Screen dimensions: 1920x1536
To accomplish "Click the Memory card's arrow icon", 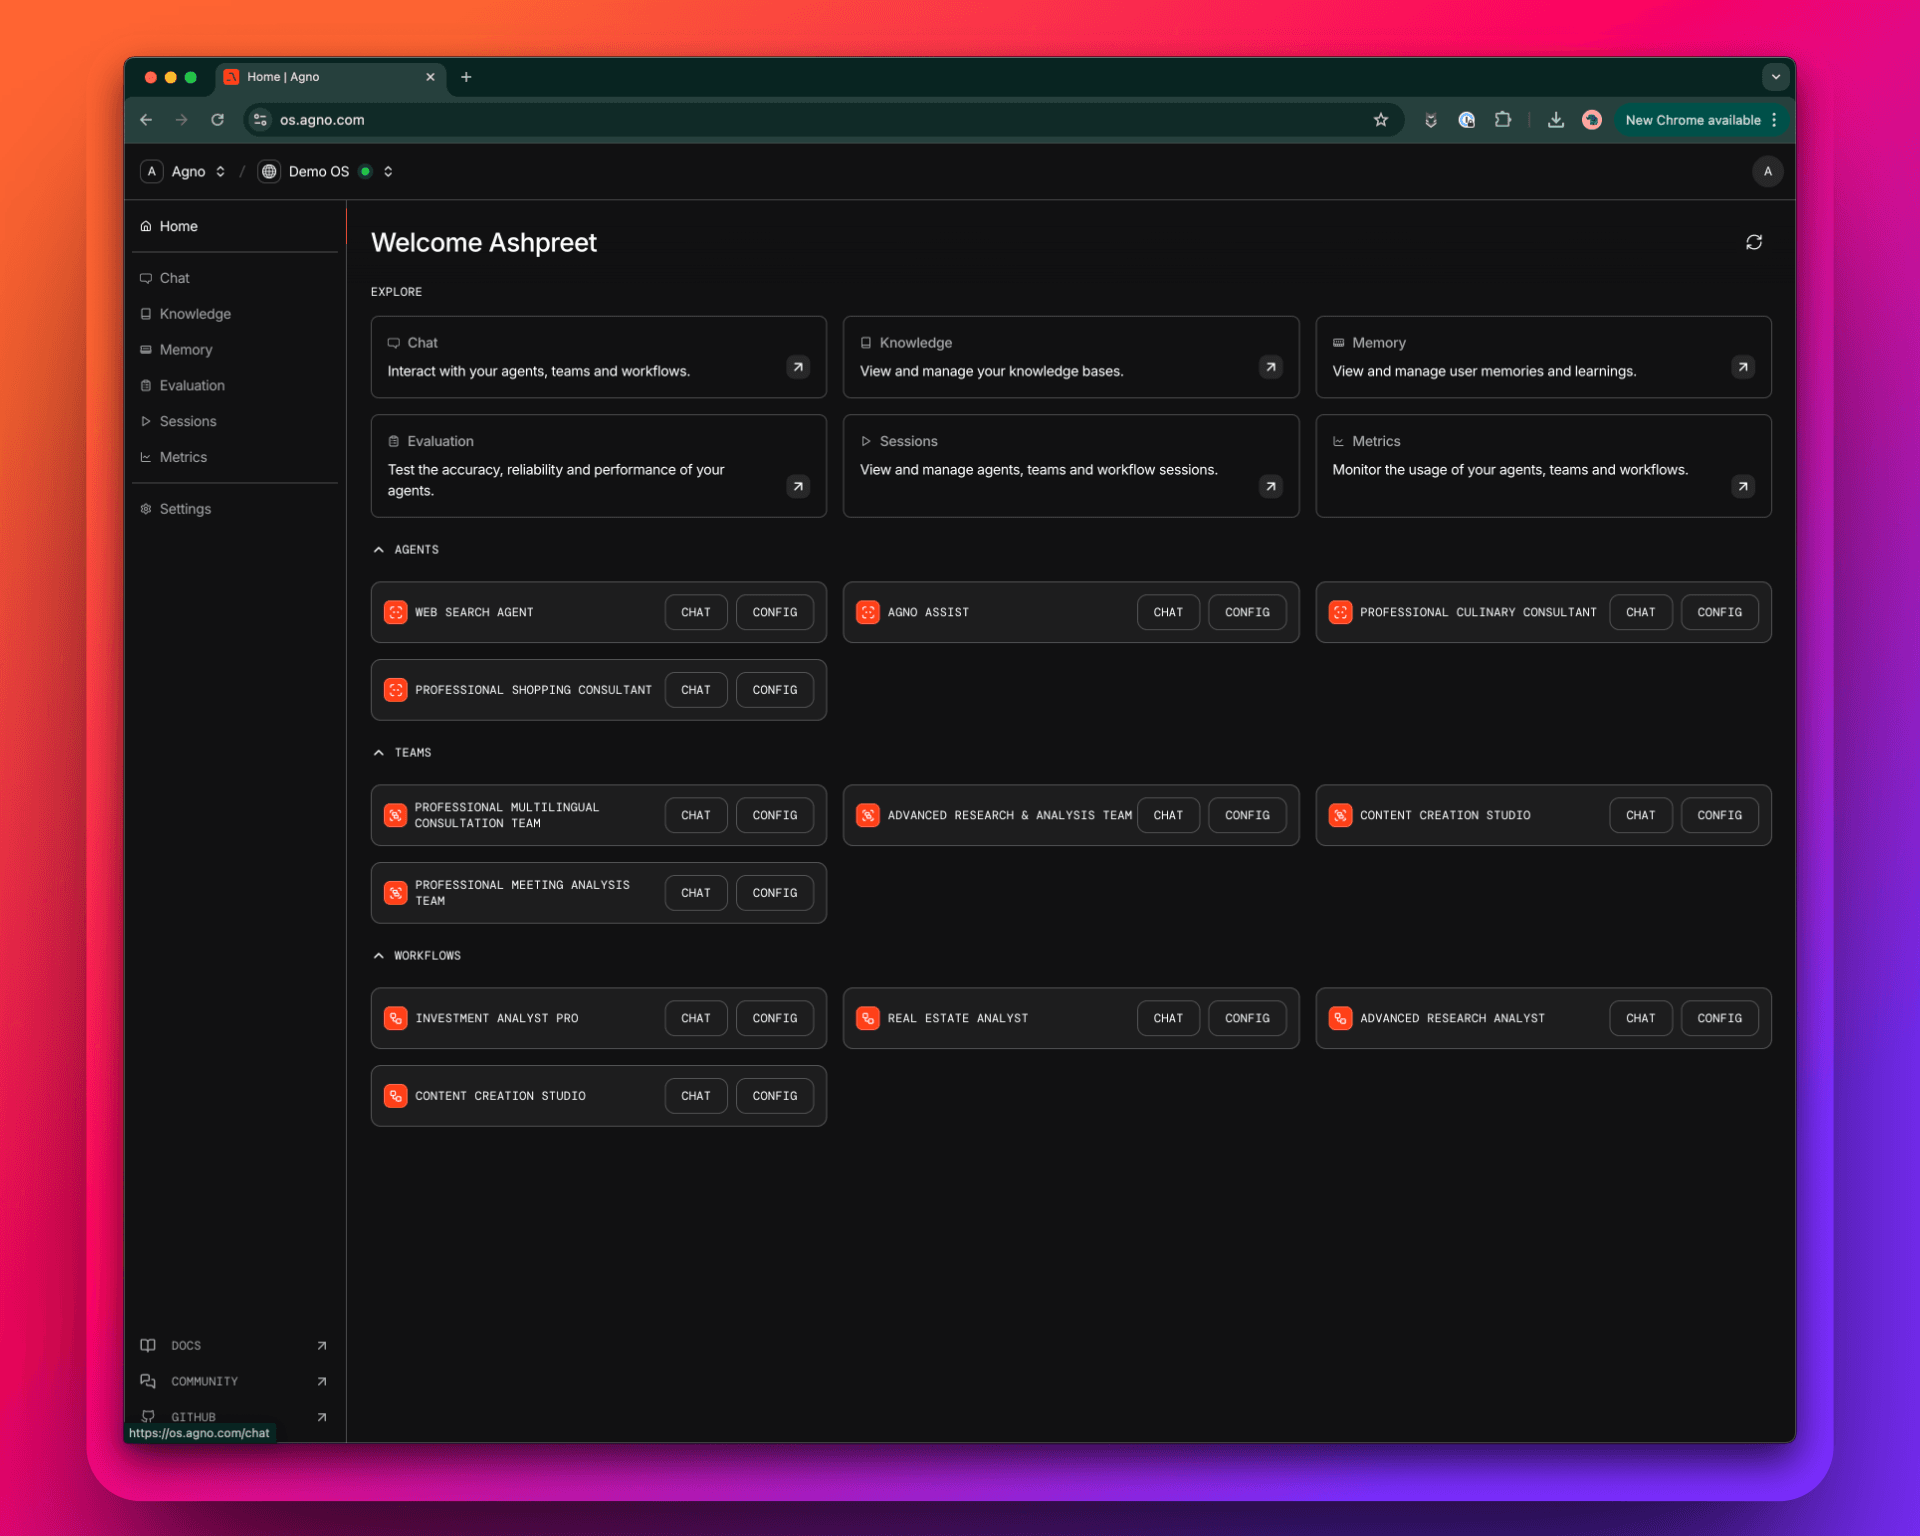I will pyautogui.click(x=1742, y=367).
